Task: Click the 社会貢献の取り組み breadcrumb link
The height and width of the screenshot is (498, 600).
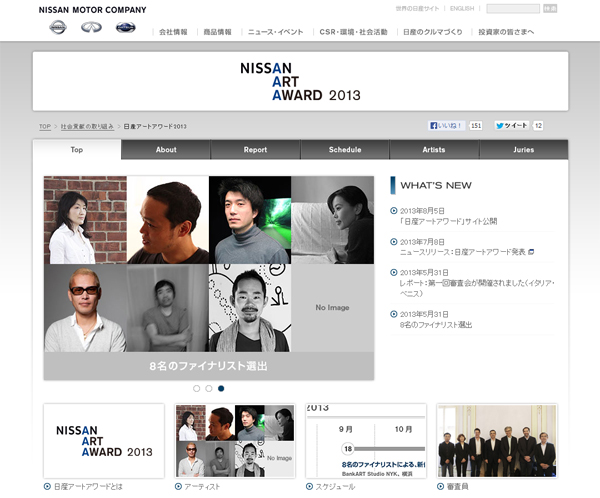Action: (87, 126)
